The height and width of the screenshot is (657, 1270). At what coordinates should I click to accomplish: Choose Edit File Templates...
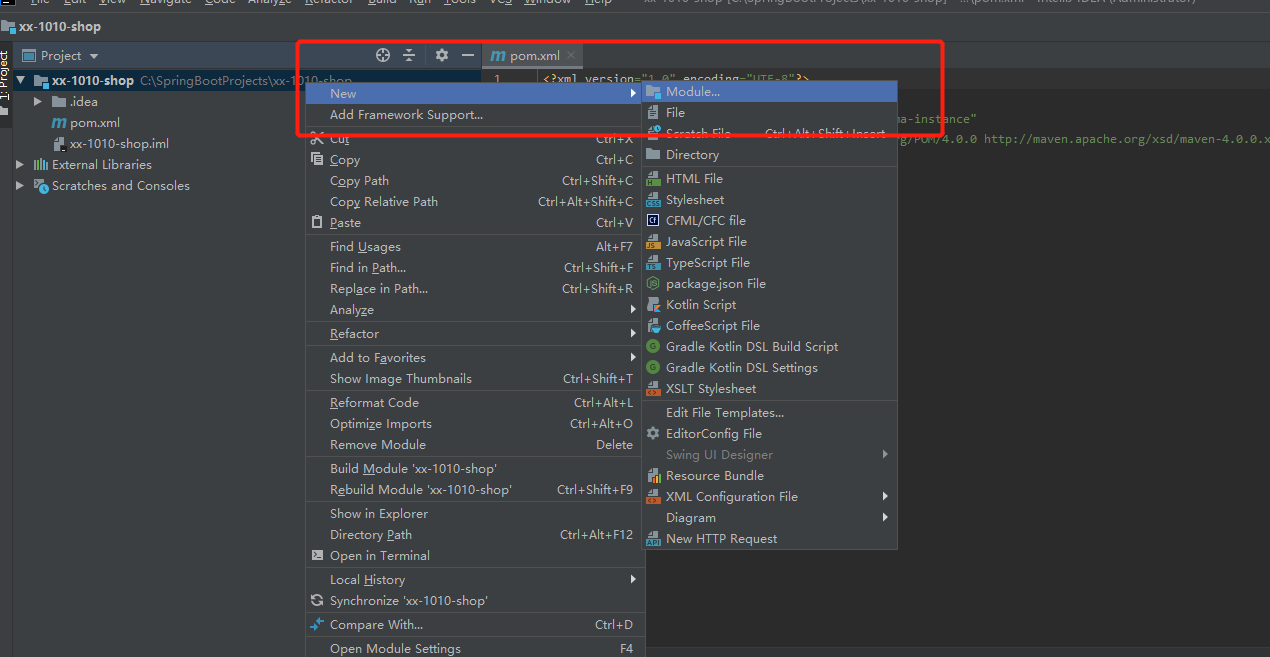pos(769,412)
